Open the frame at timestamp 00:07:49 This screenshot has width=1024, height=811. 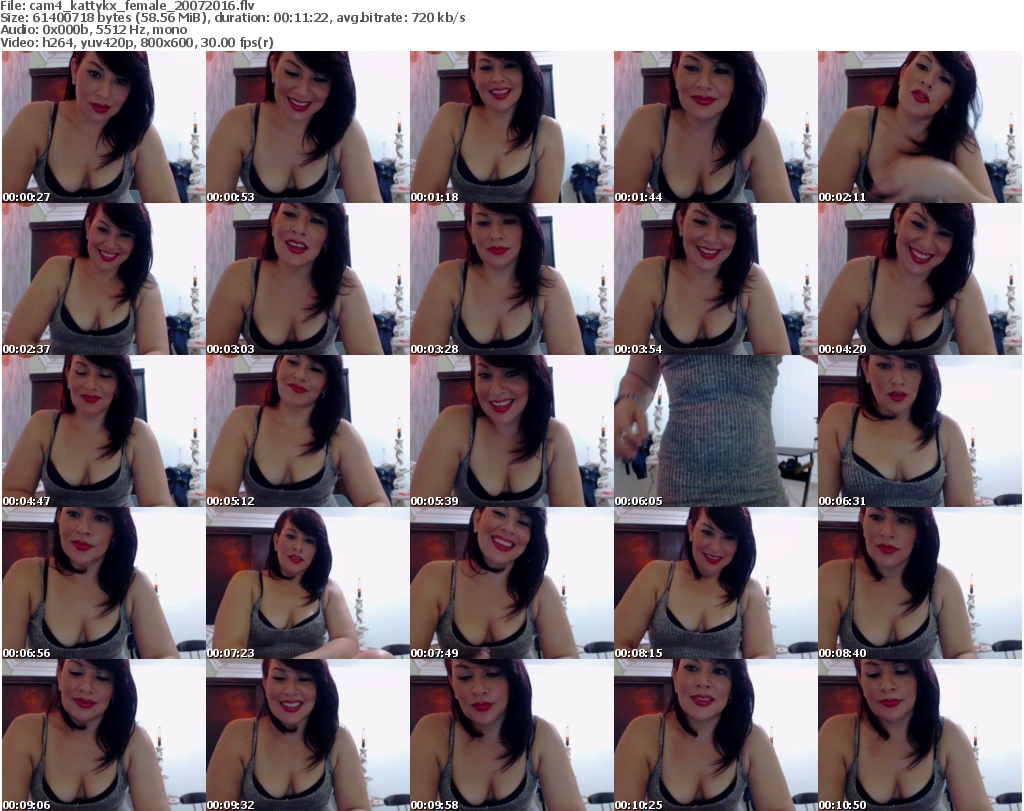[511, 583]
